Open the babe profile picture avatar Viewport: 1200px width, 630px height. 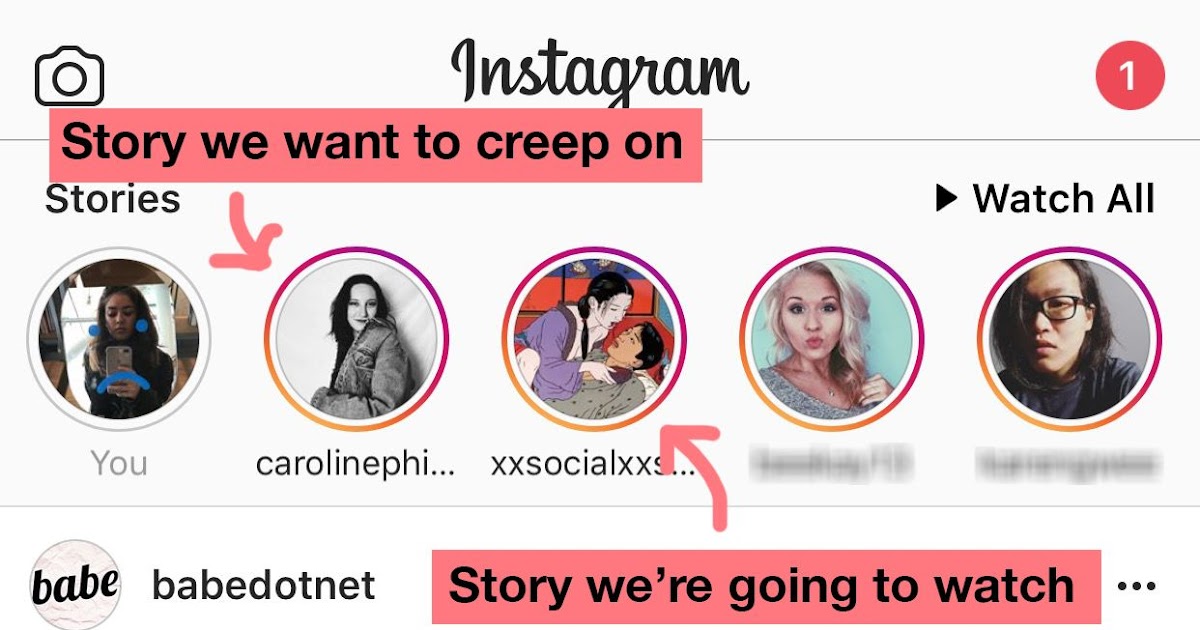tap(75, 585)
